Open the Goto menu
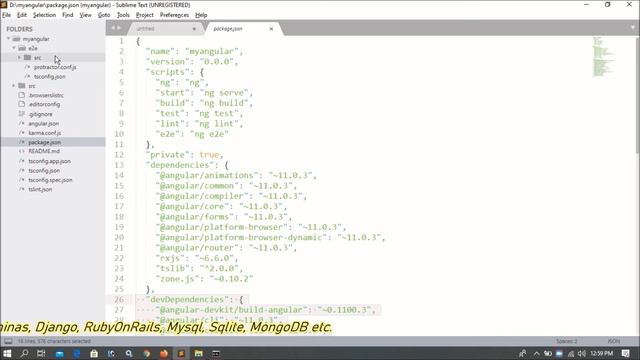Viewport: 640px width, 360px height. coord(104,15)
